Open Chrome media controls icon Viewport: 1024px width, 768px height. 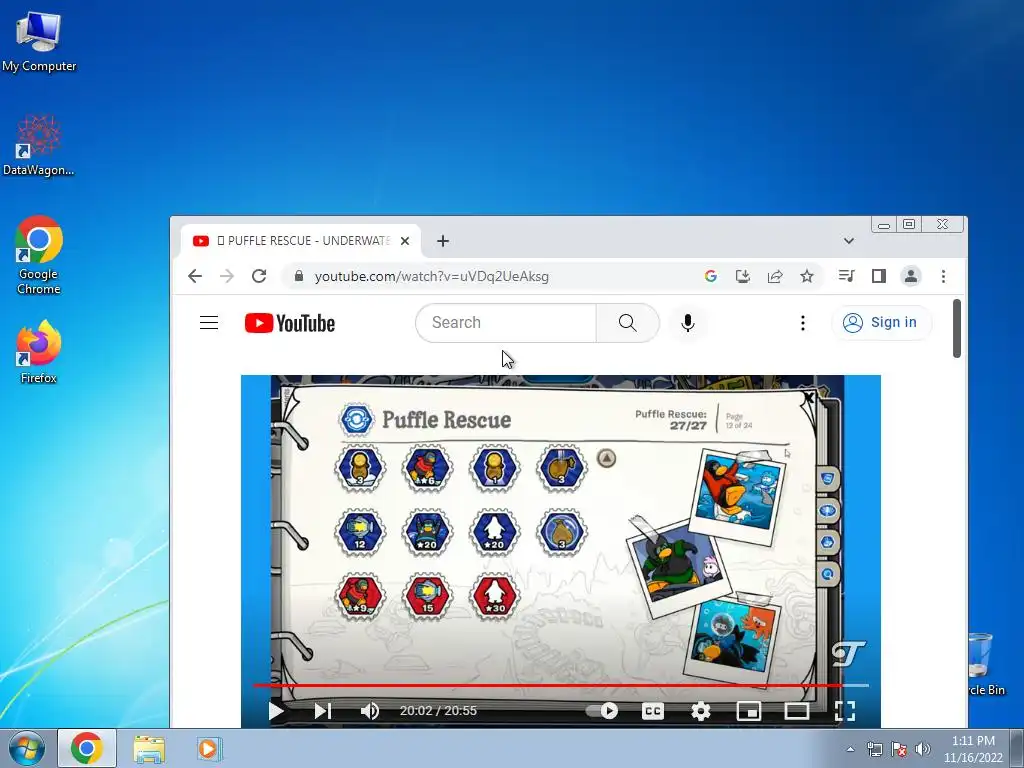tap(846, 276)
